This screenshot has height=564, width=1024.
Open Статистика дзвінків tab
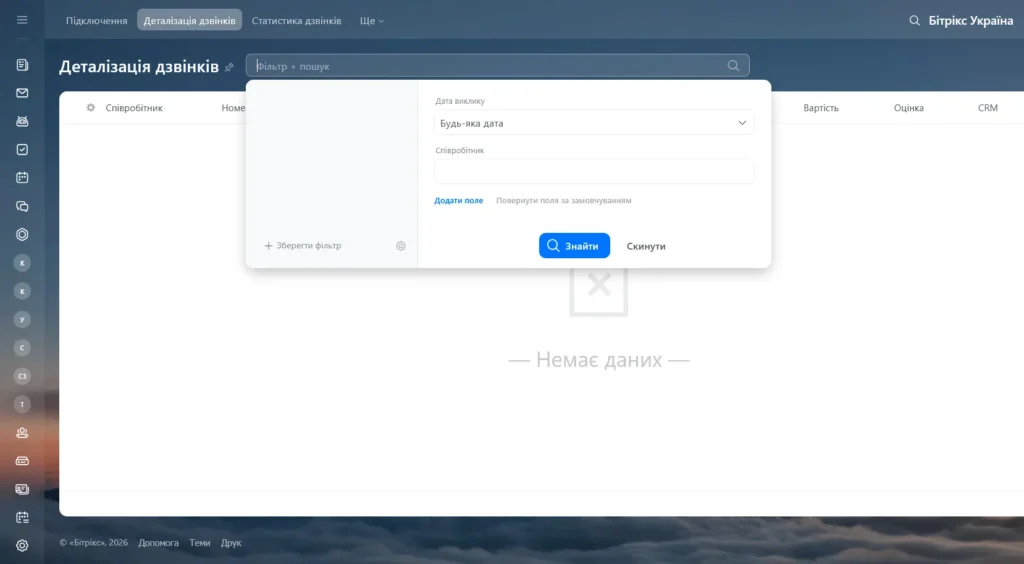point(296,21)
